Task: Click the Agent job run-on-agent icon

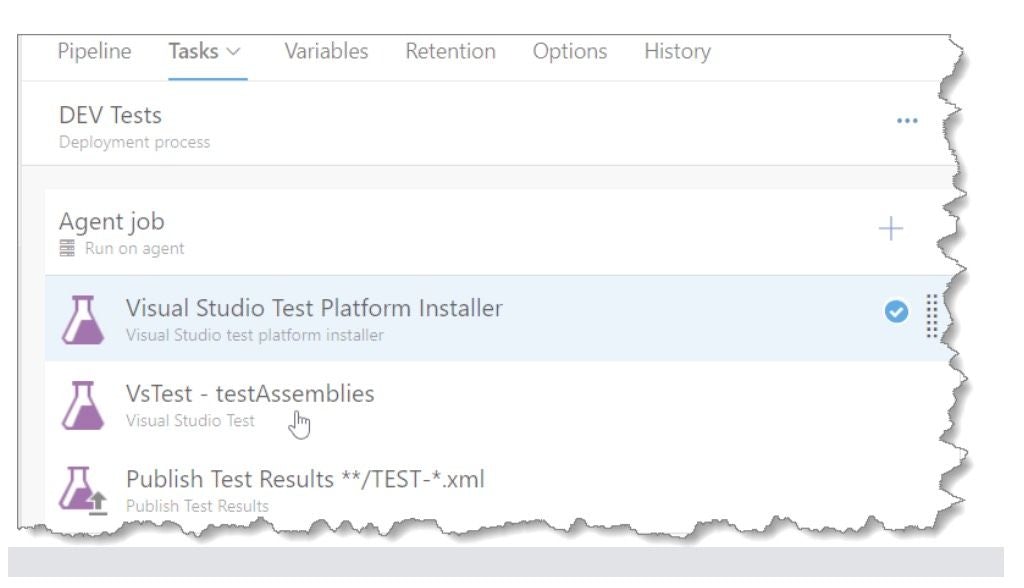Action: pyautogui.click(x=67, y=248)
